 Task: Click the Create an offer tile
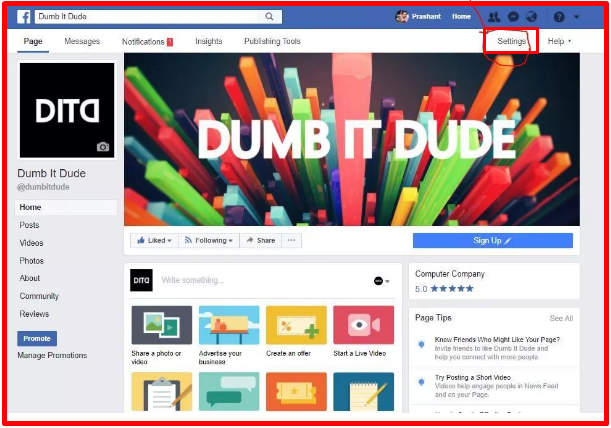point(296,325)
